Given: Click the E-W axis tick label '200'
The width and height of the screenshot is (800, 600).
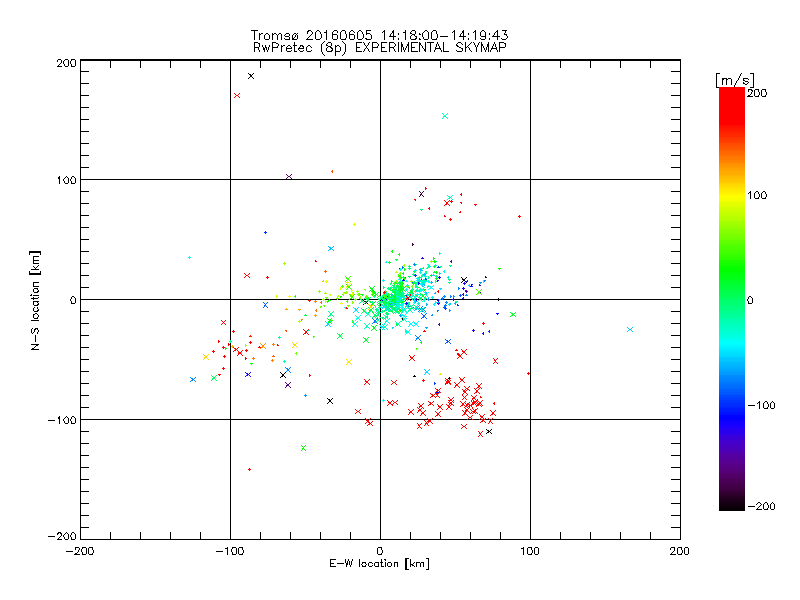Looking at the screenshot, I should pos(680,551).
